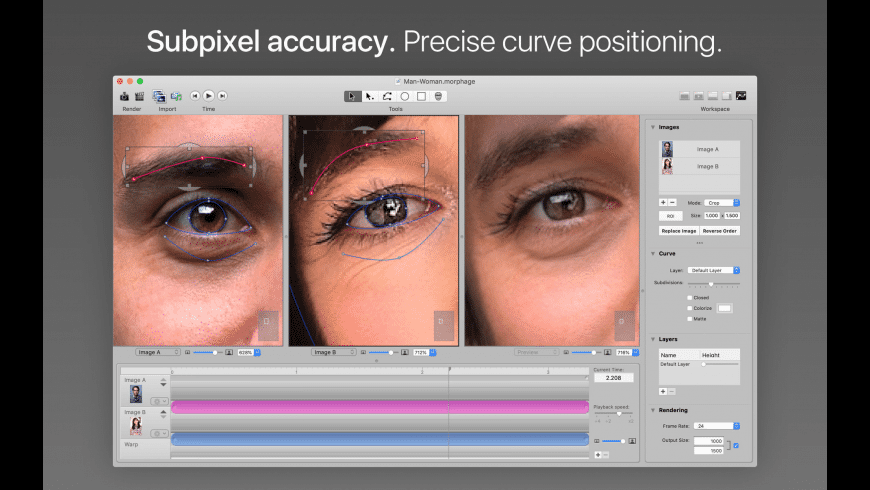This screenshot has height=490, width=870.
Task: Play the morph animation
Action: [209, 96]
